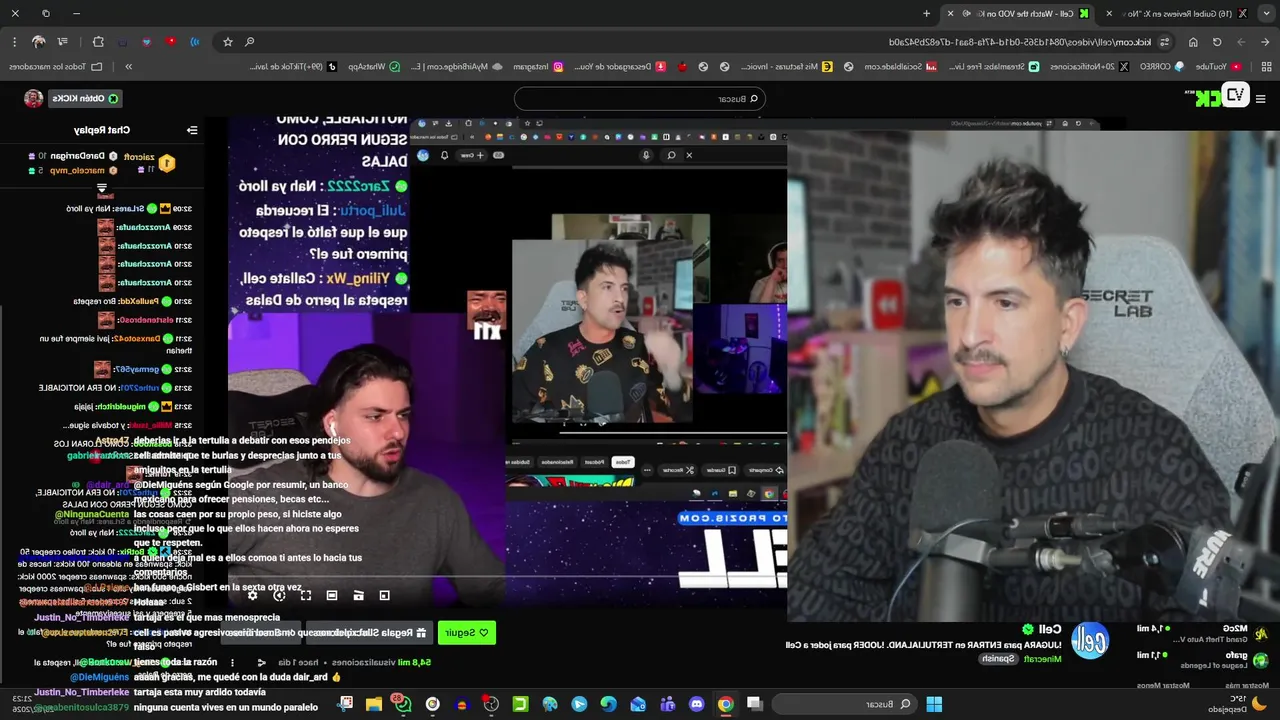This screenshot has width=1280, height=720.
Task: Open Telegram from the taskbar
Action: point(579,704)
